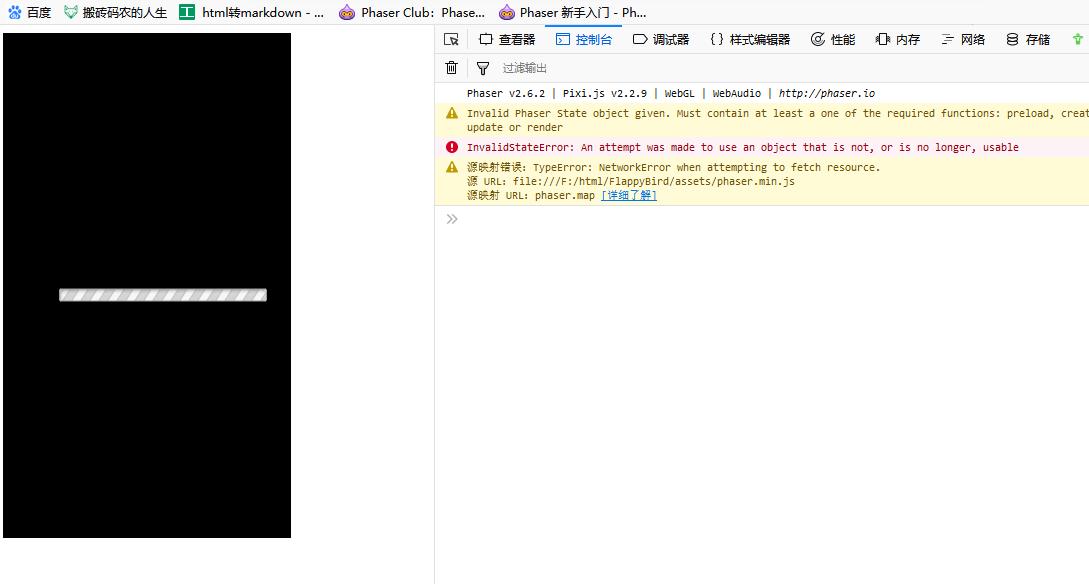
Task: Switch to the 控制台 console tab
Action: click(x=584, y=40)
